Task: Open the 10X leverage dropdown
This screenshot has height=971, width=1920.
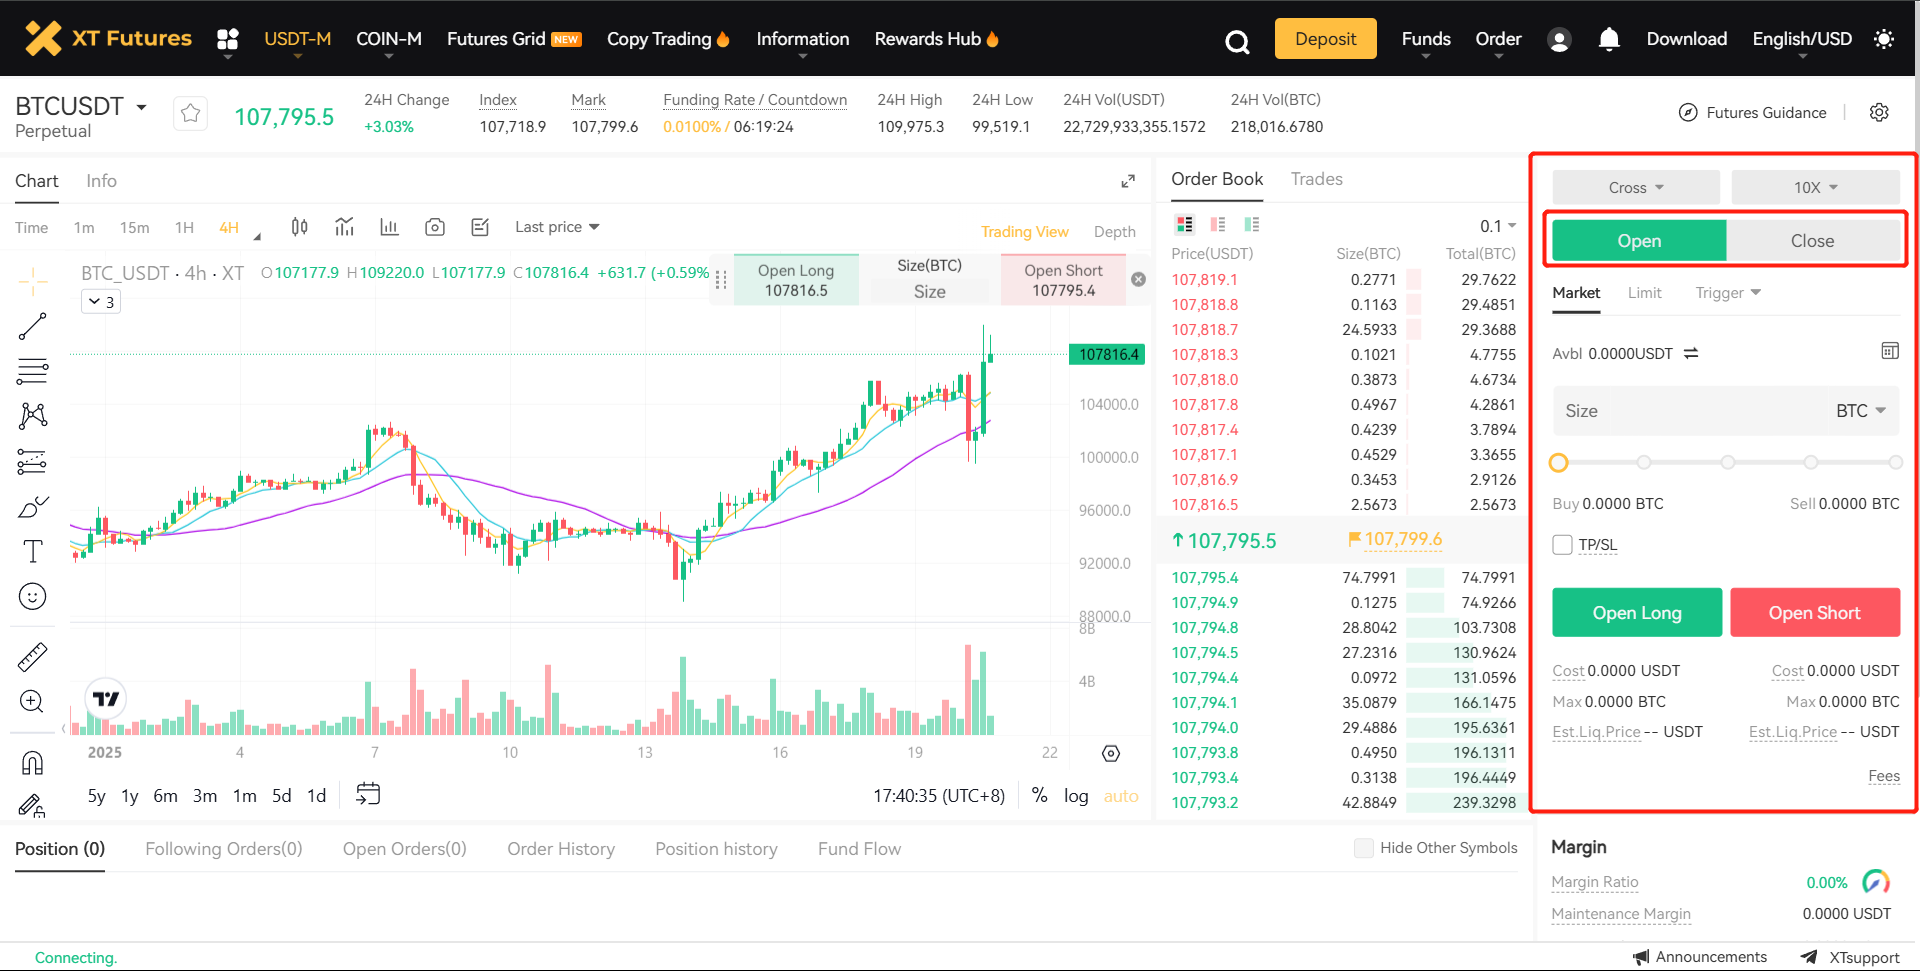Action: point(1815,187)
